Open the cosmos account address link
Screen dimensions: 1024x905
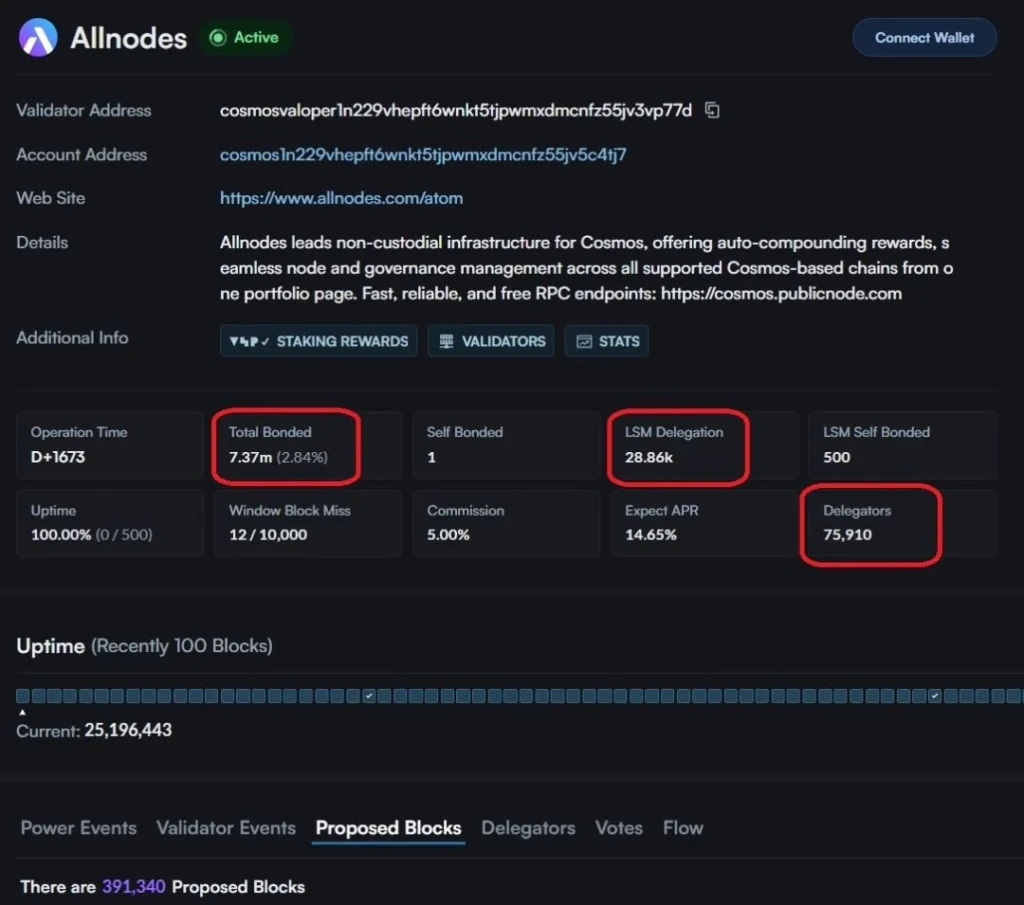tap(423, 155)
